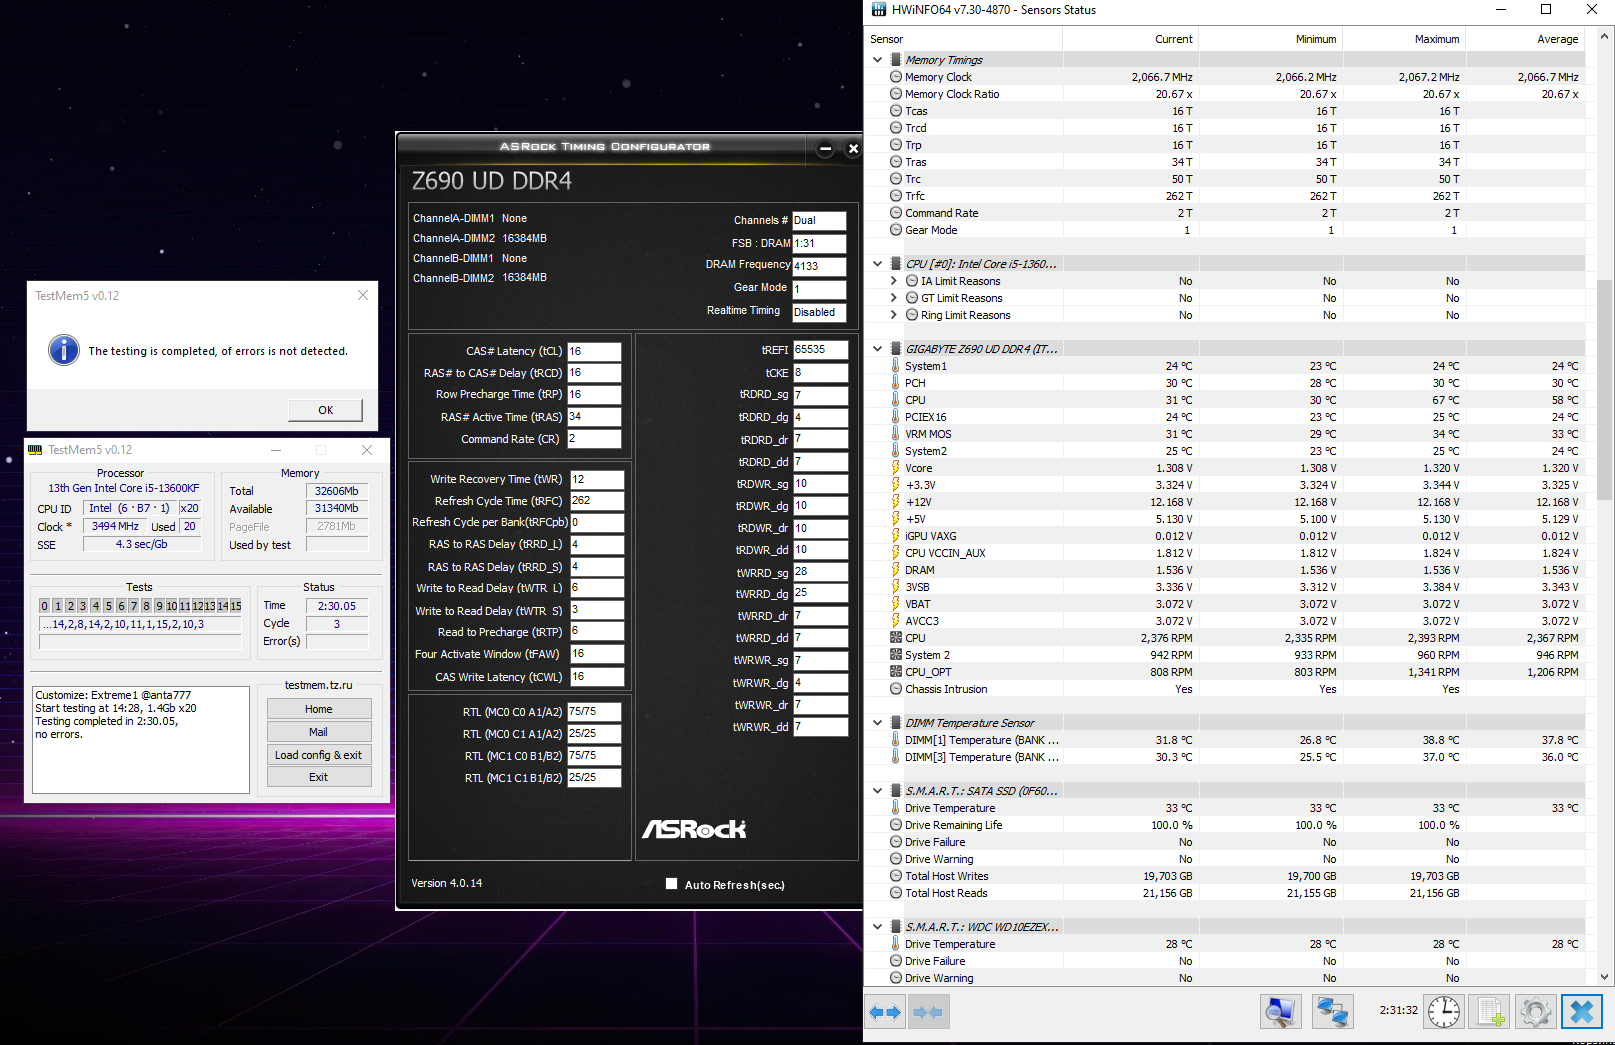Click the Average column header

1525,39
